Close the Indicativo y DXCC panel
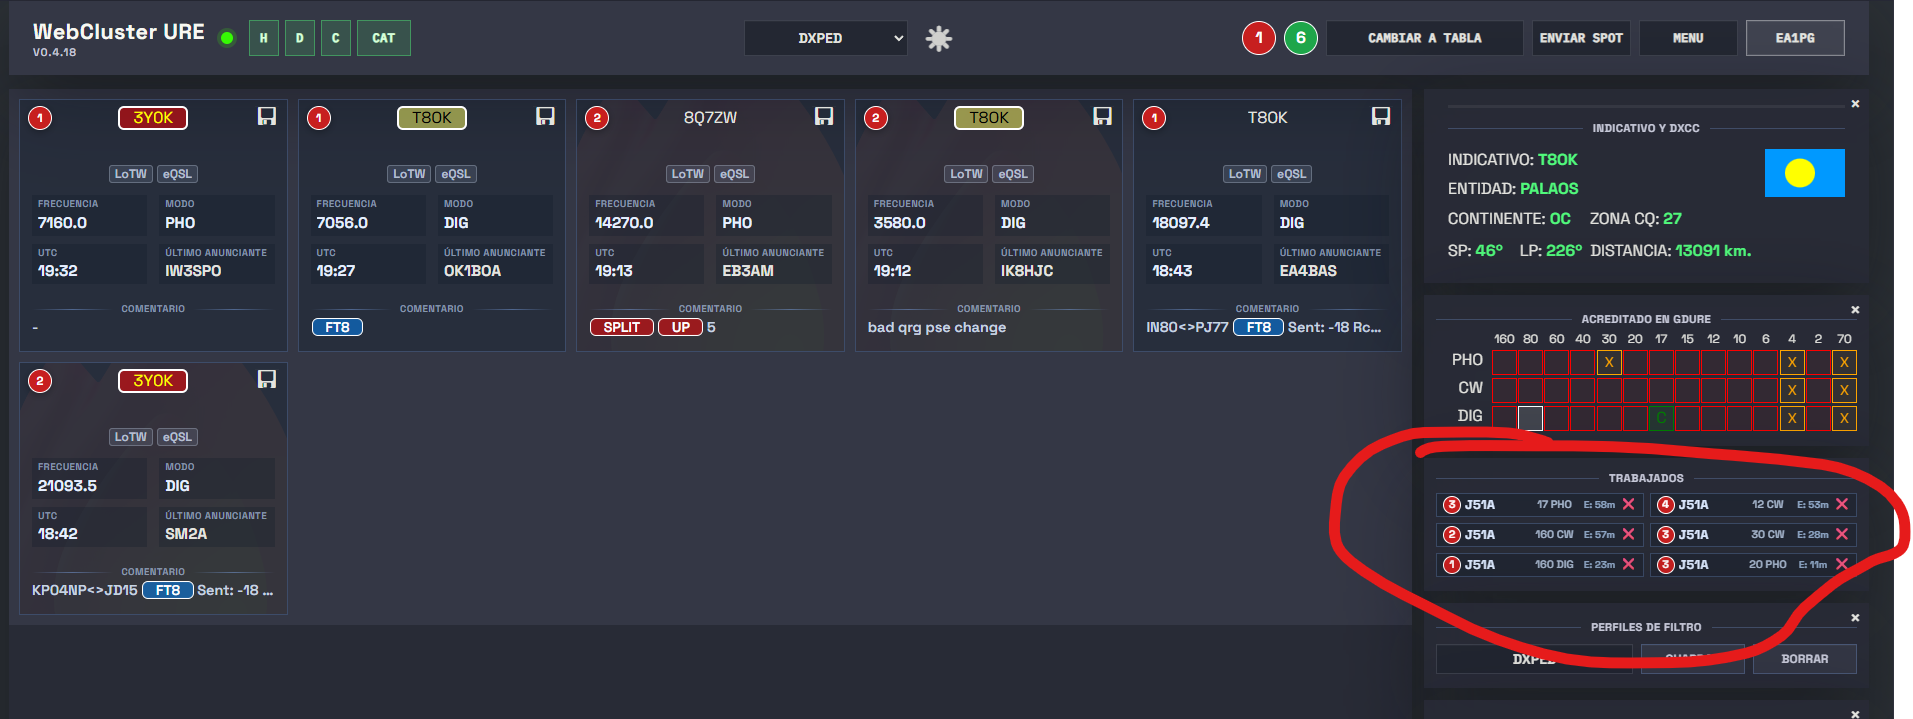Viewport: 1913px width, 719px height. [1855, 104]
